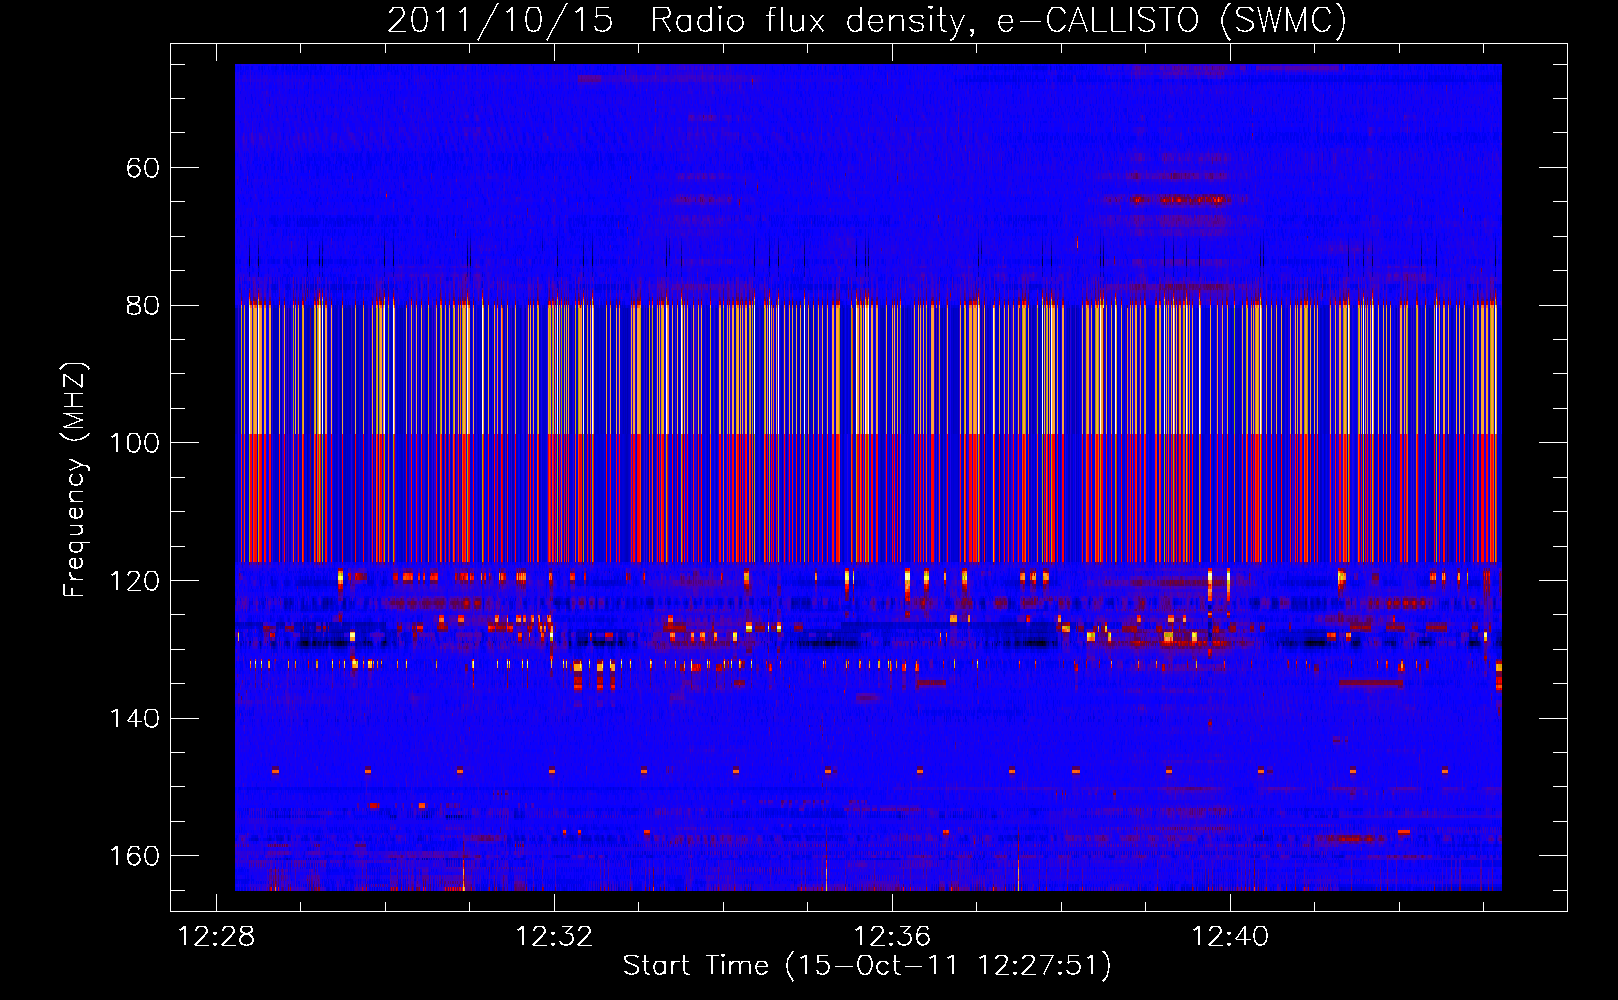Image resolution: width=1618 pixels, height=1000 pixels.
Task: Click the 80 frequency tick label
Action: click(143, 305)
